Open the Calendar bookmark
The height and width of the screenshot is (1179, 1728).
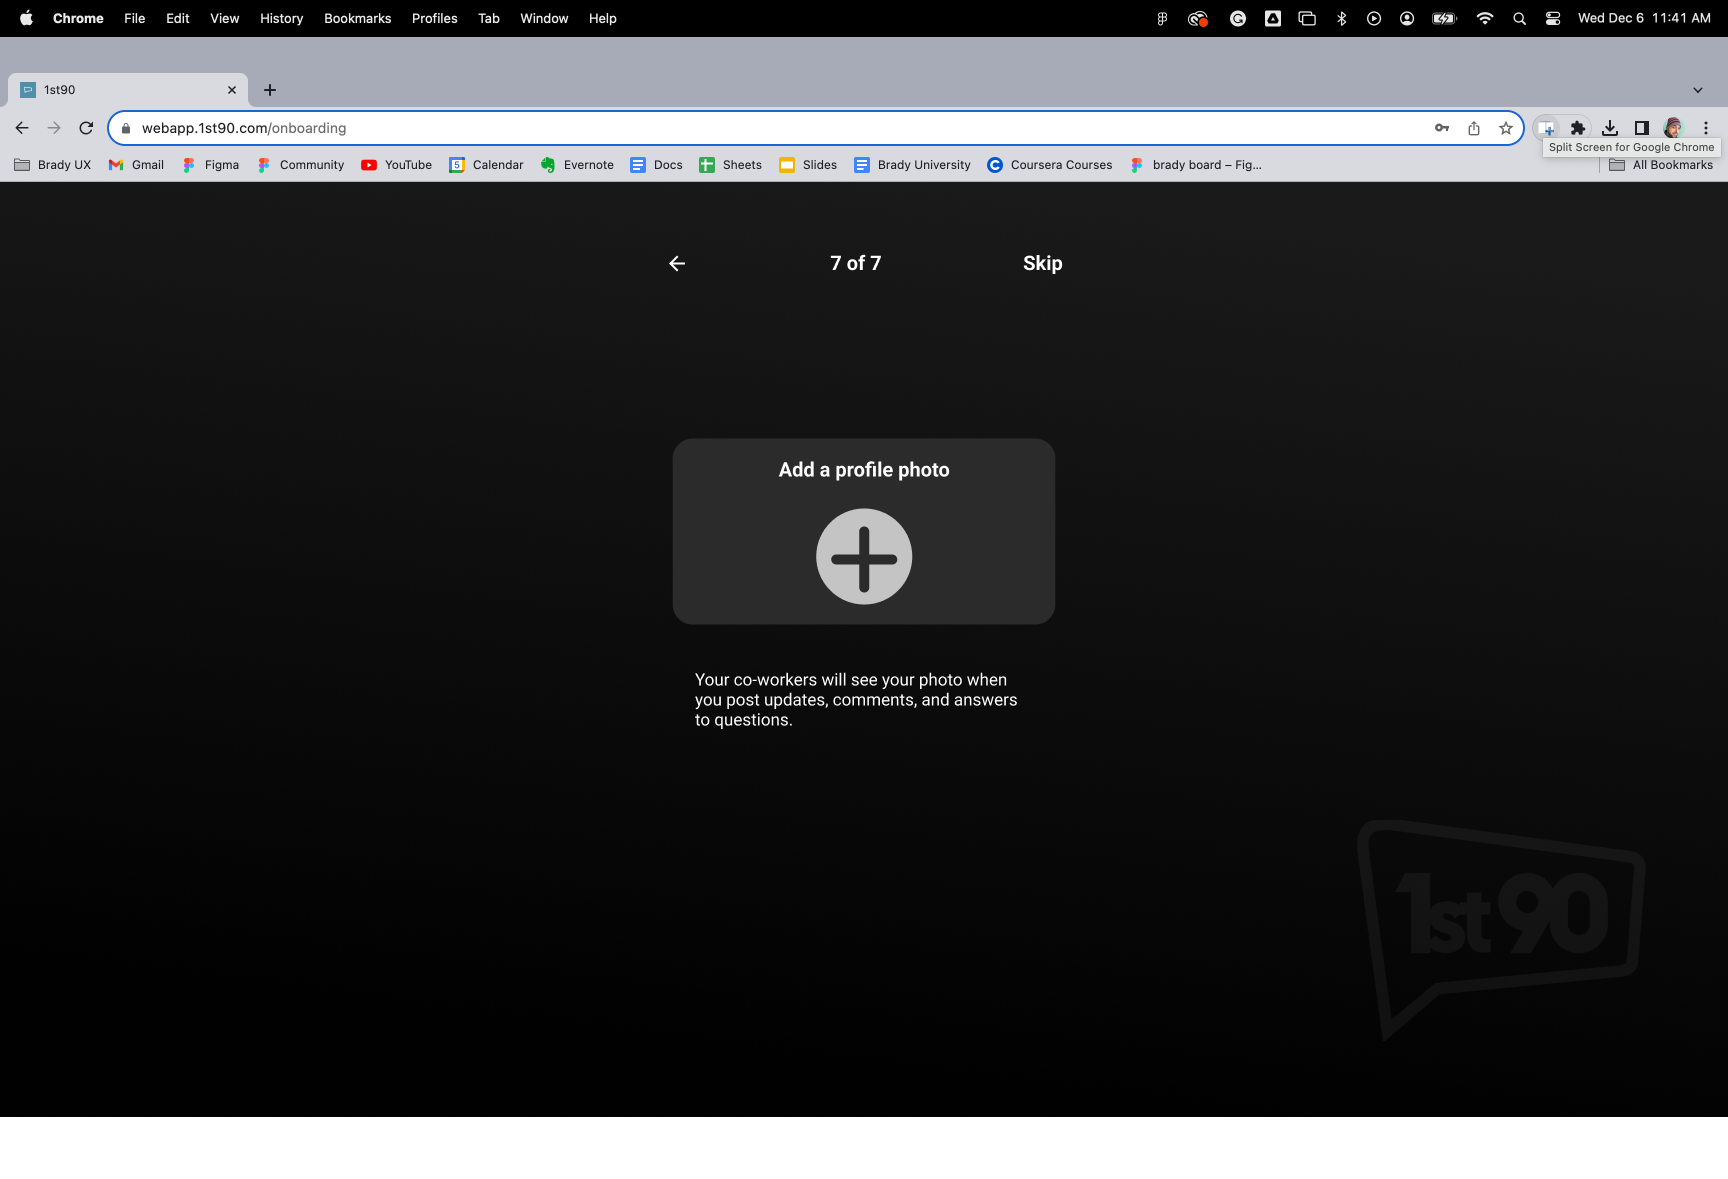click(x=486, y=165)
